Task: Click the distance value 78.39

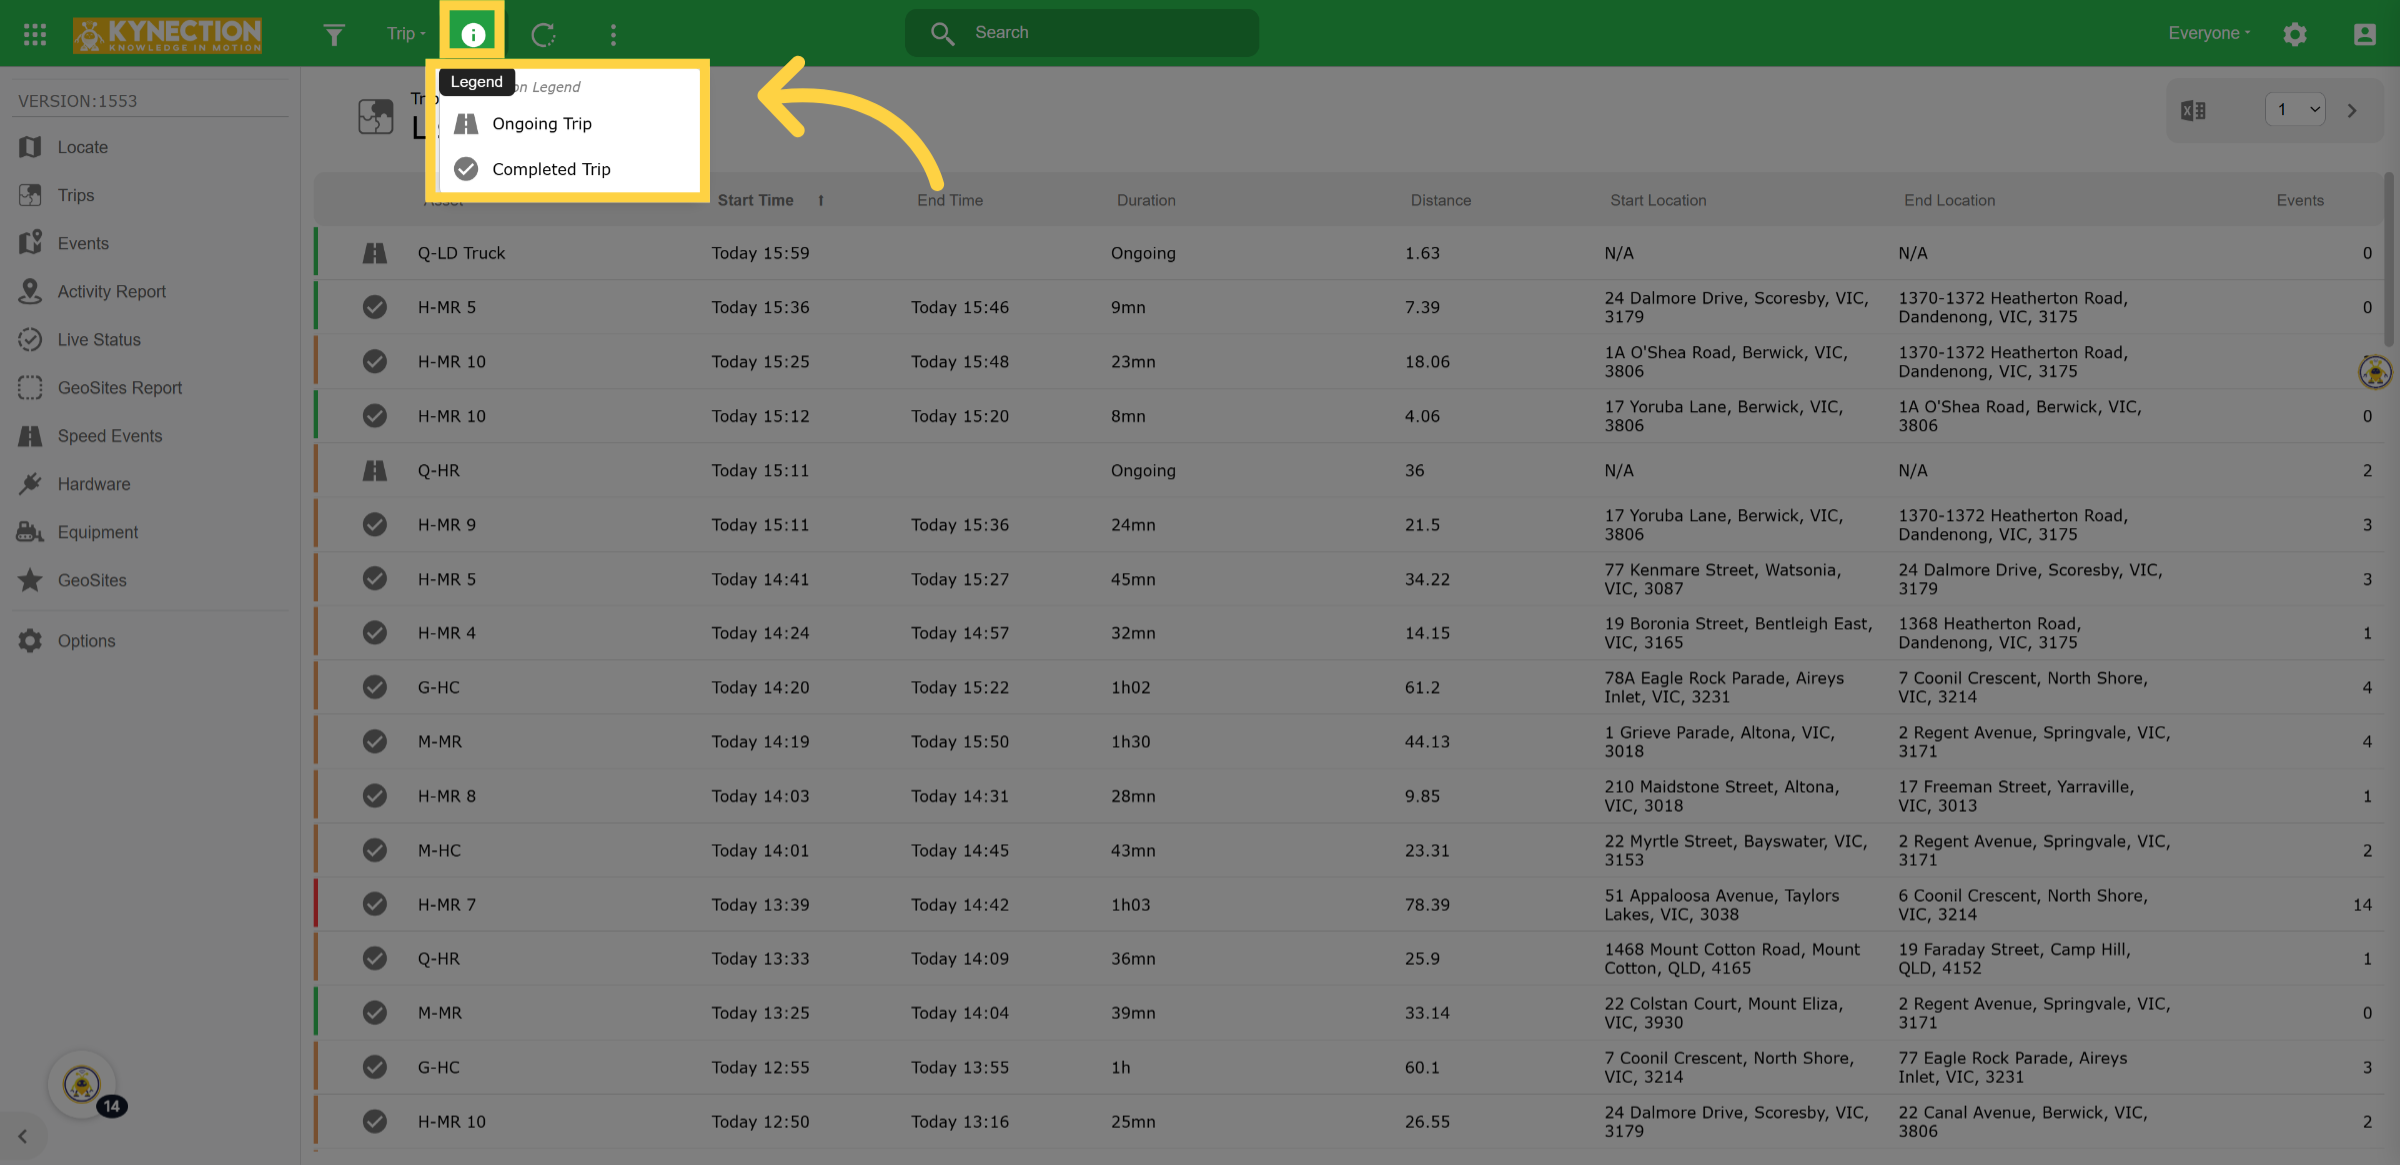Action: pyautogui.click(x=1426, y=904)
